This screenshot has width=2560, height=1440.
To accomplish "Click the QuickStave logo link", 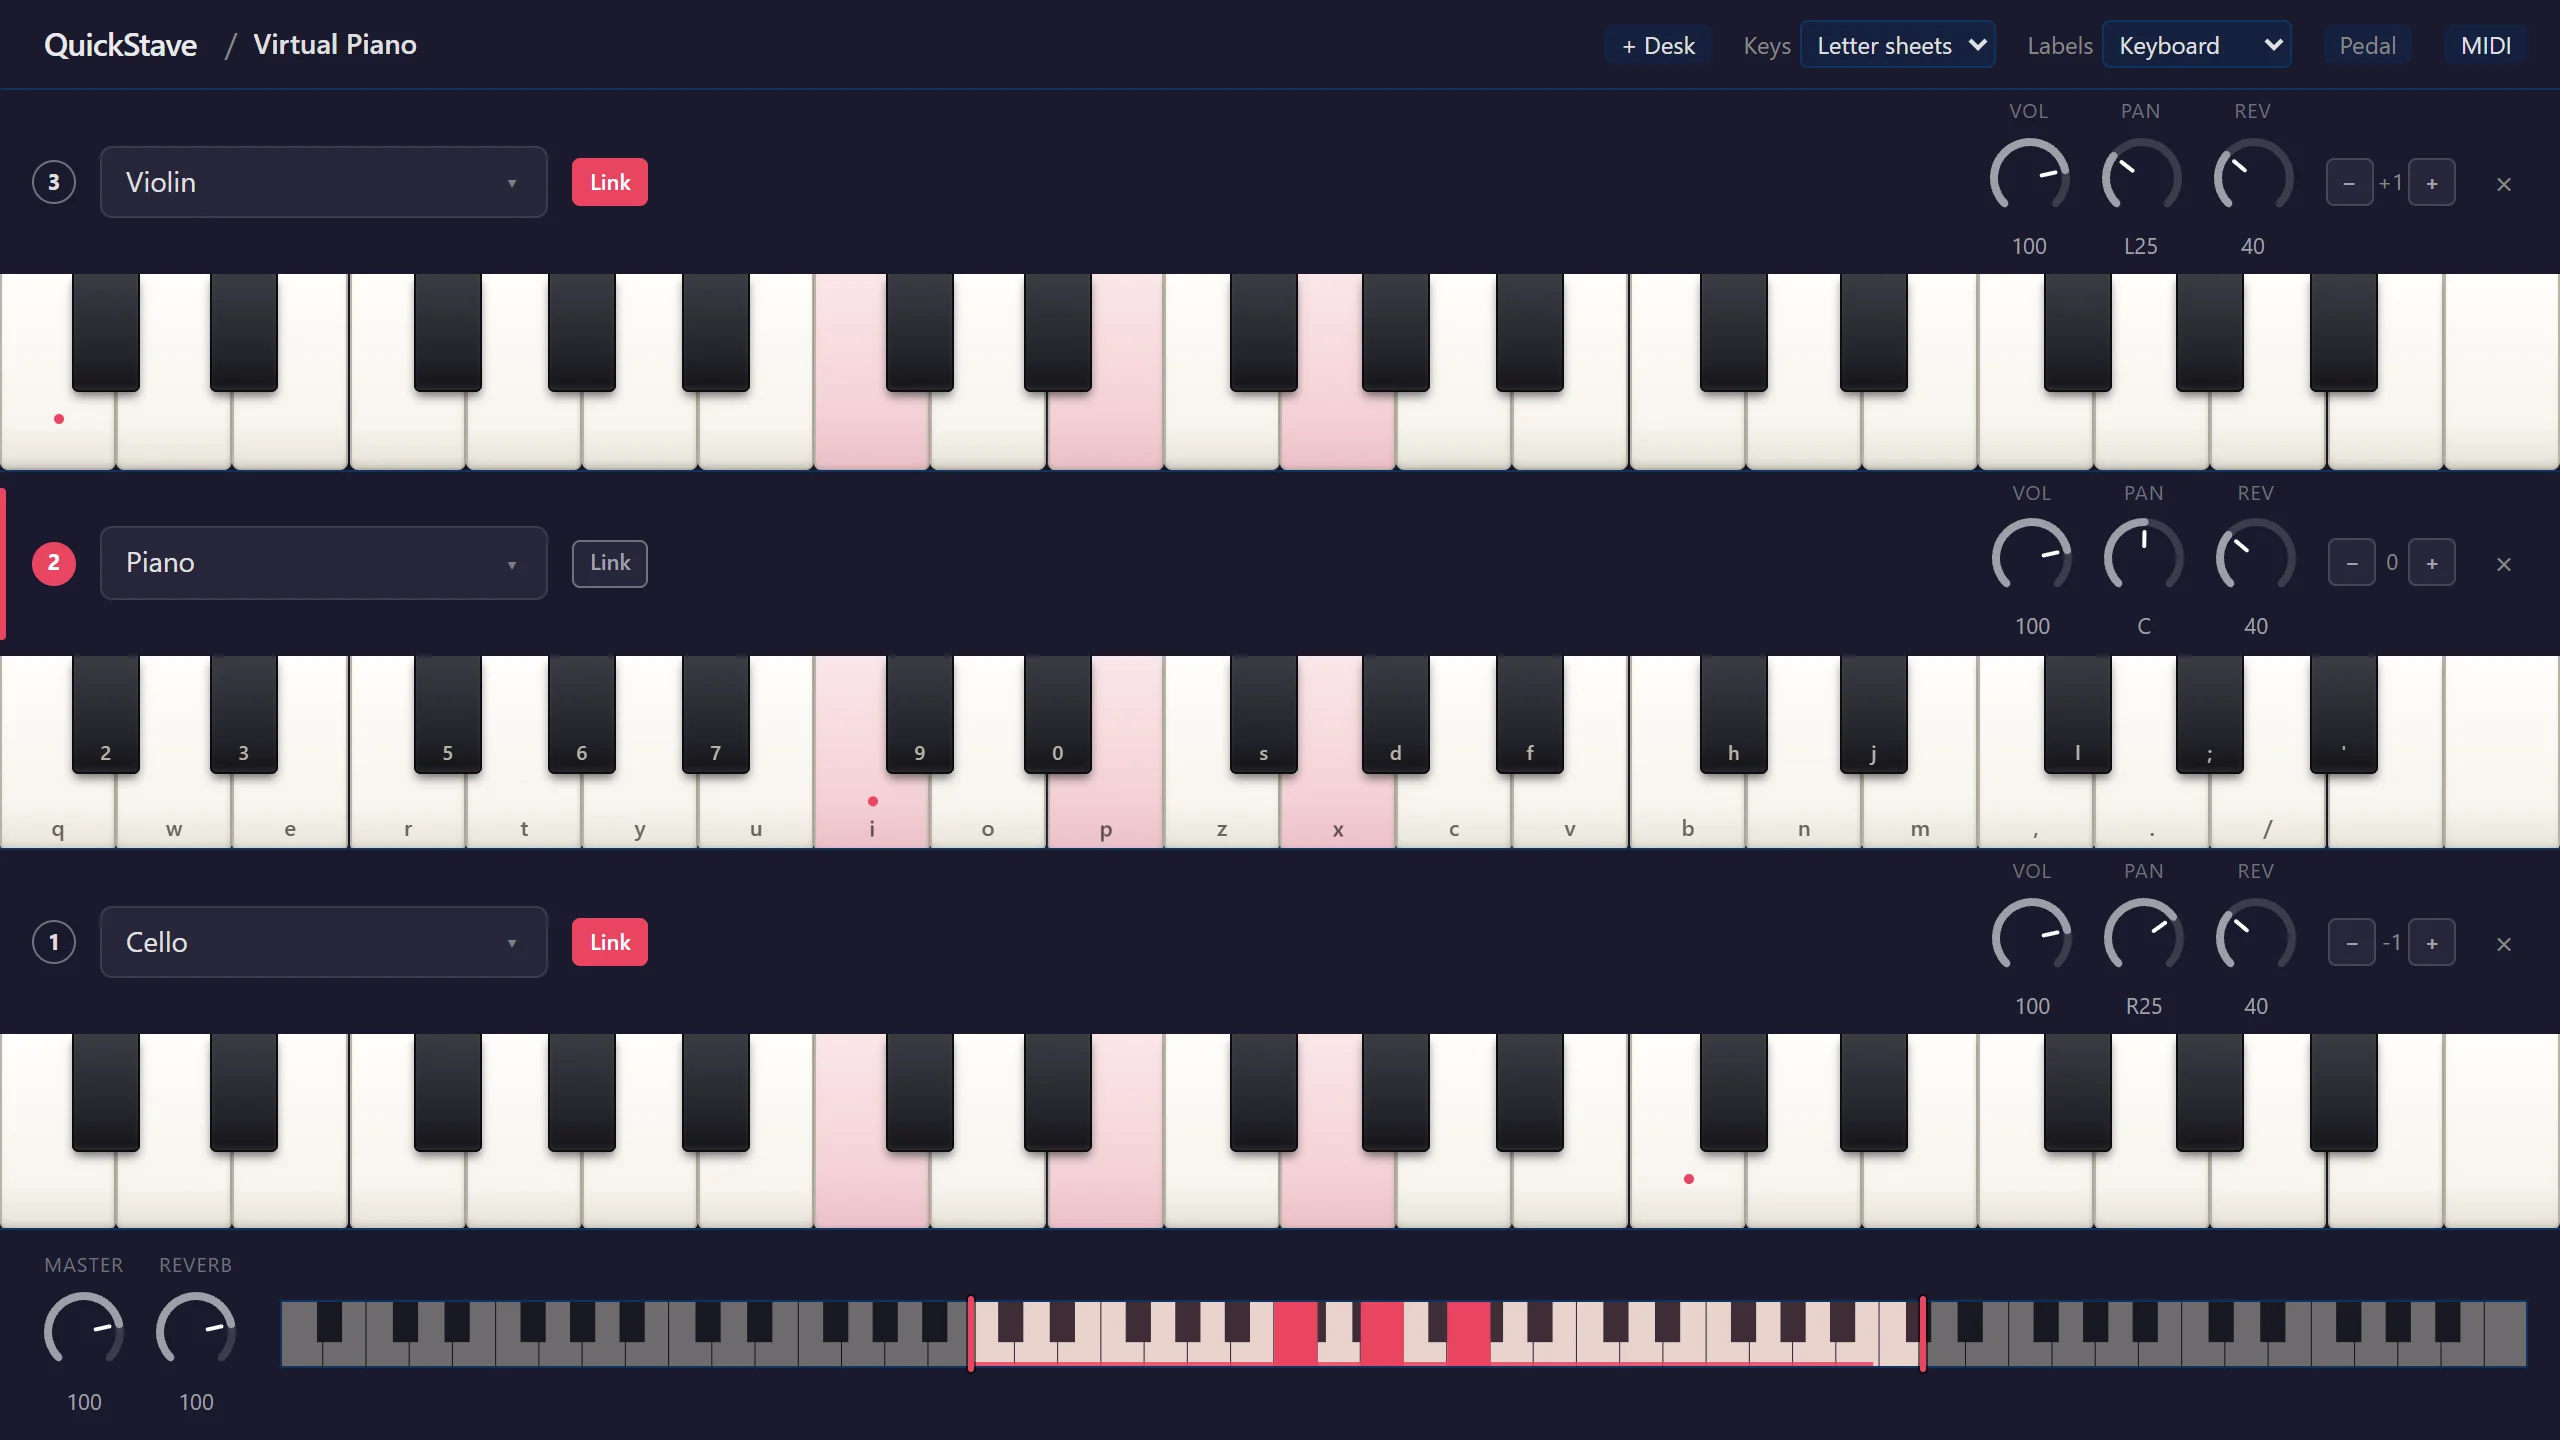I will 121,45.
